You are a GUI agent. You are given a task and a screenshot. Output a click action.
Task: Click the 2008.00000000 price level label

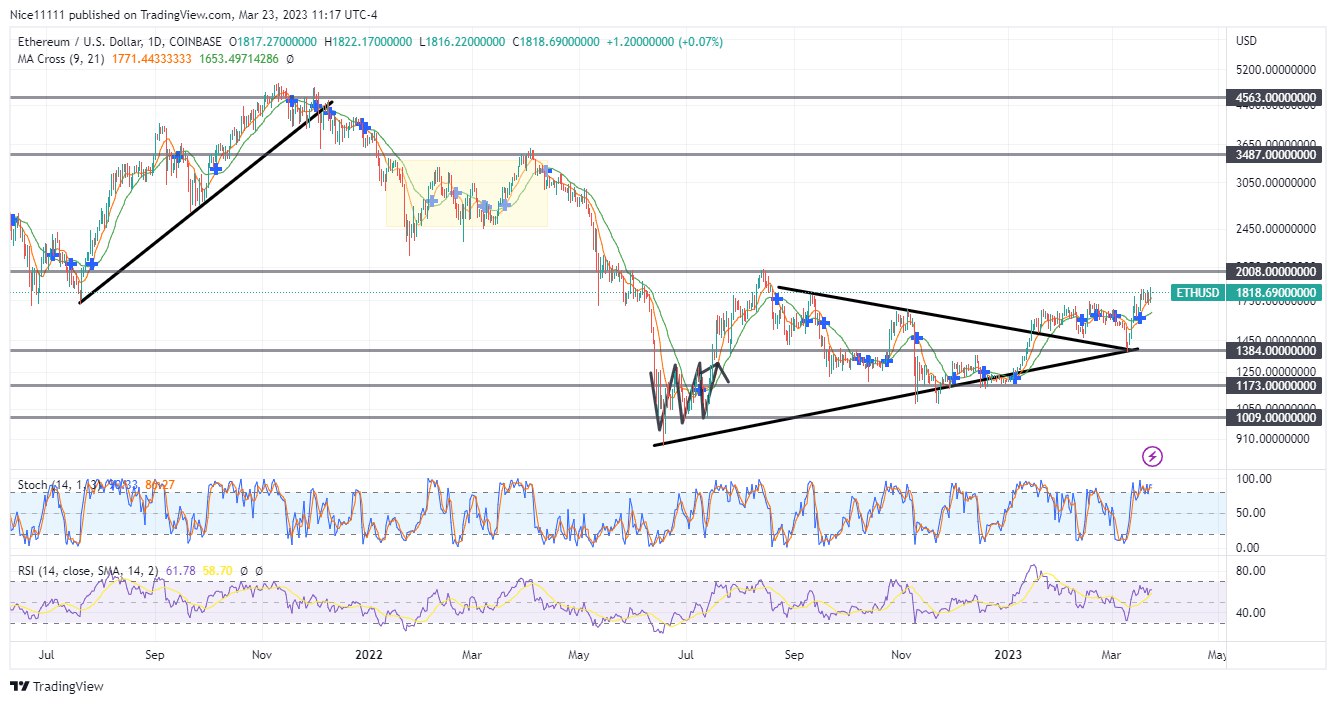(x=1272, y=272)
